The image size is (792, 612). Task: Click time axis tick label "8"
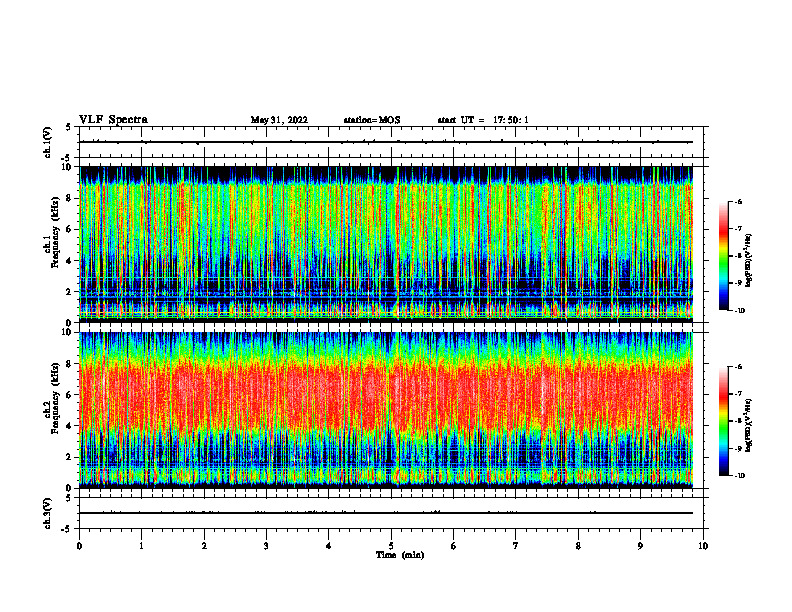[x=578, y=546]
